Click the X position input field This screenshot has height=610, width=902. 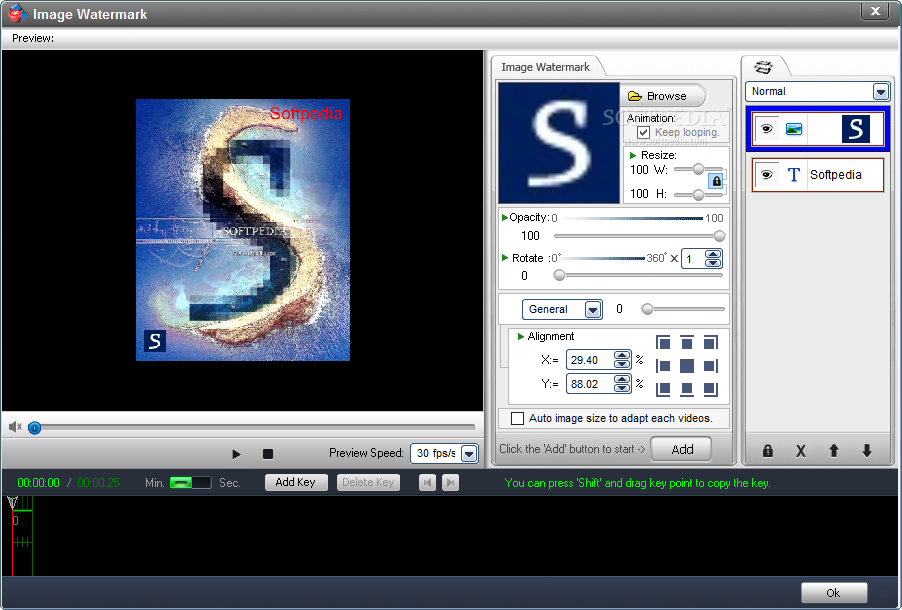pos(590,360)
